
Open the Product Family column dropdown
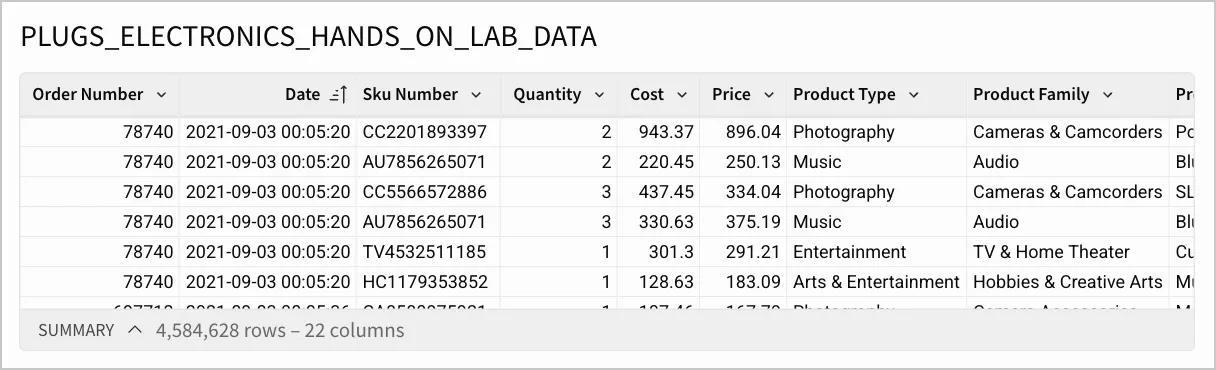click(x=1107, y=95)
